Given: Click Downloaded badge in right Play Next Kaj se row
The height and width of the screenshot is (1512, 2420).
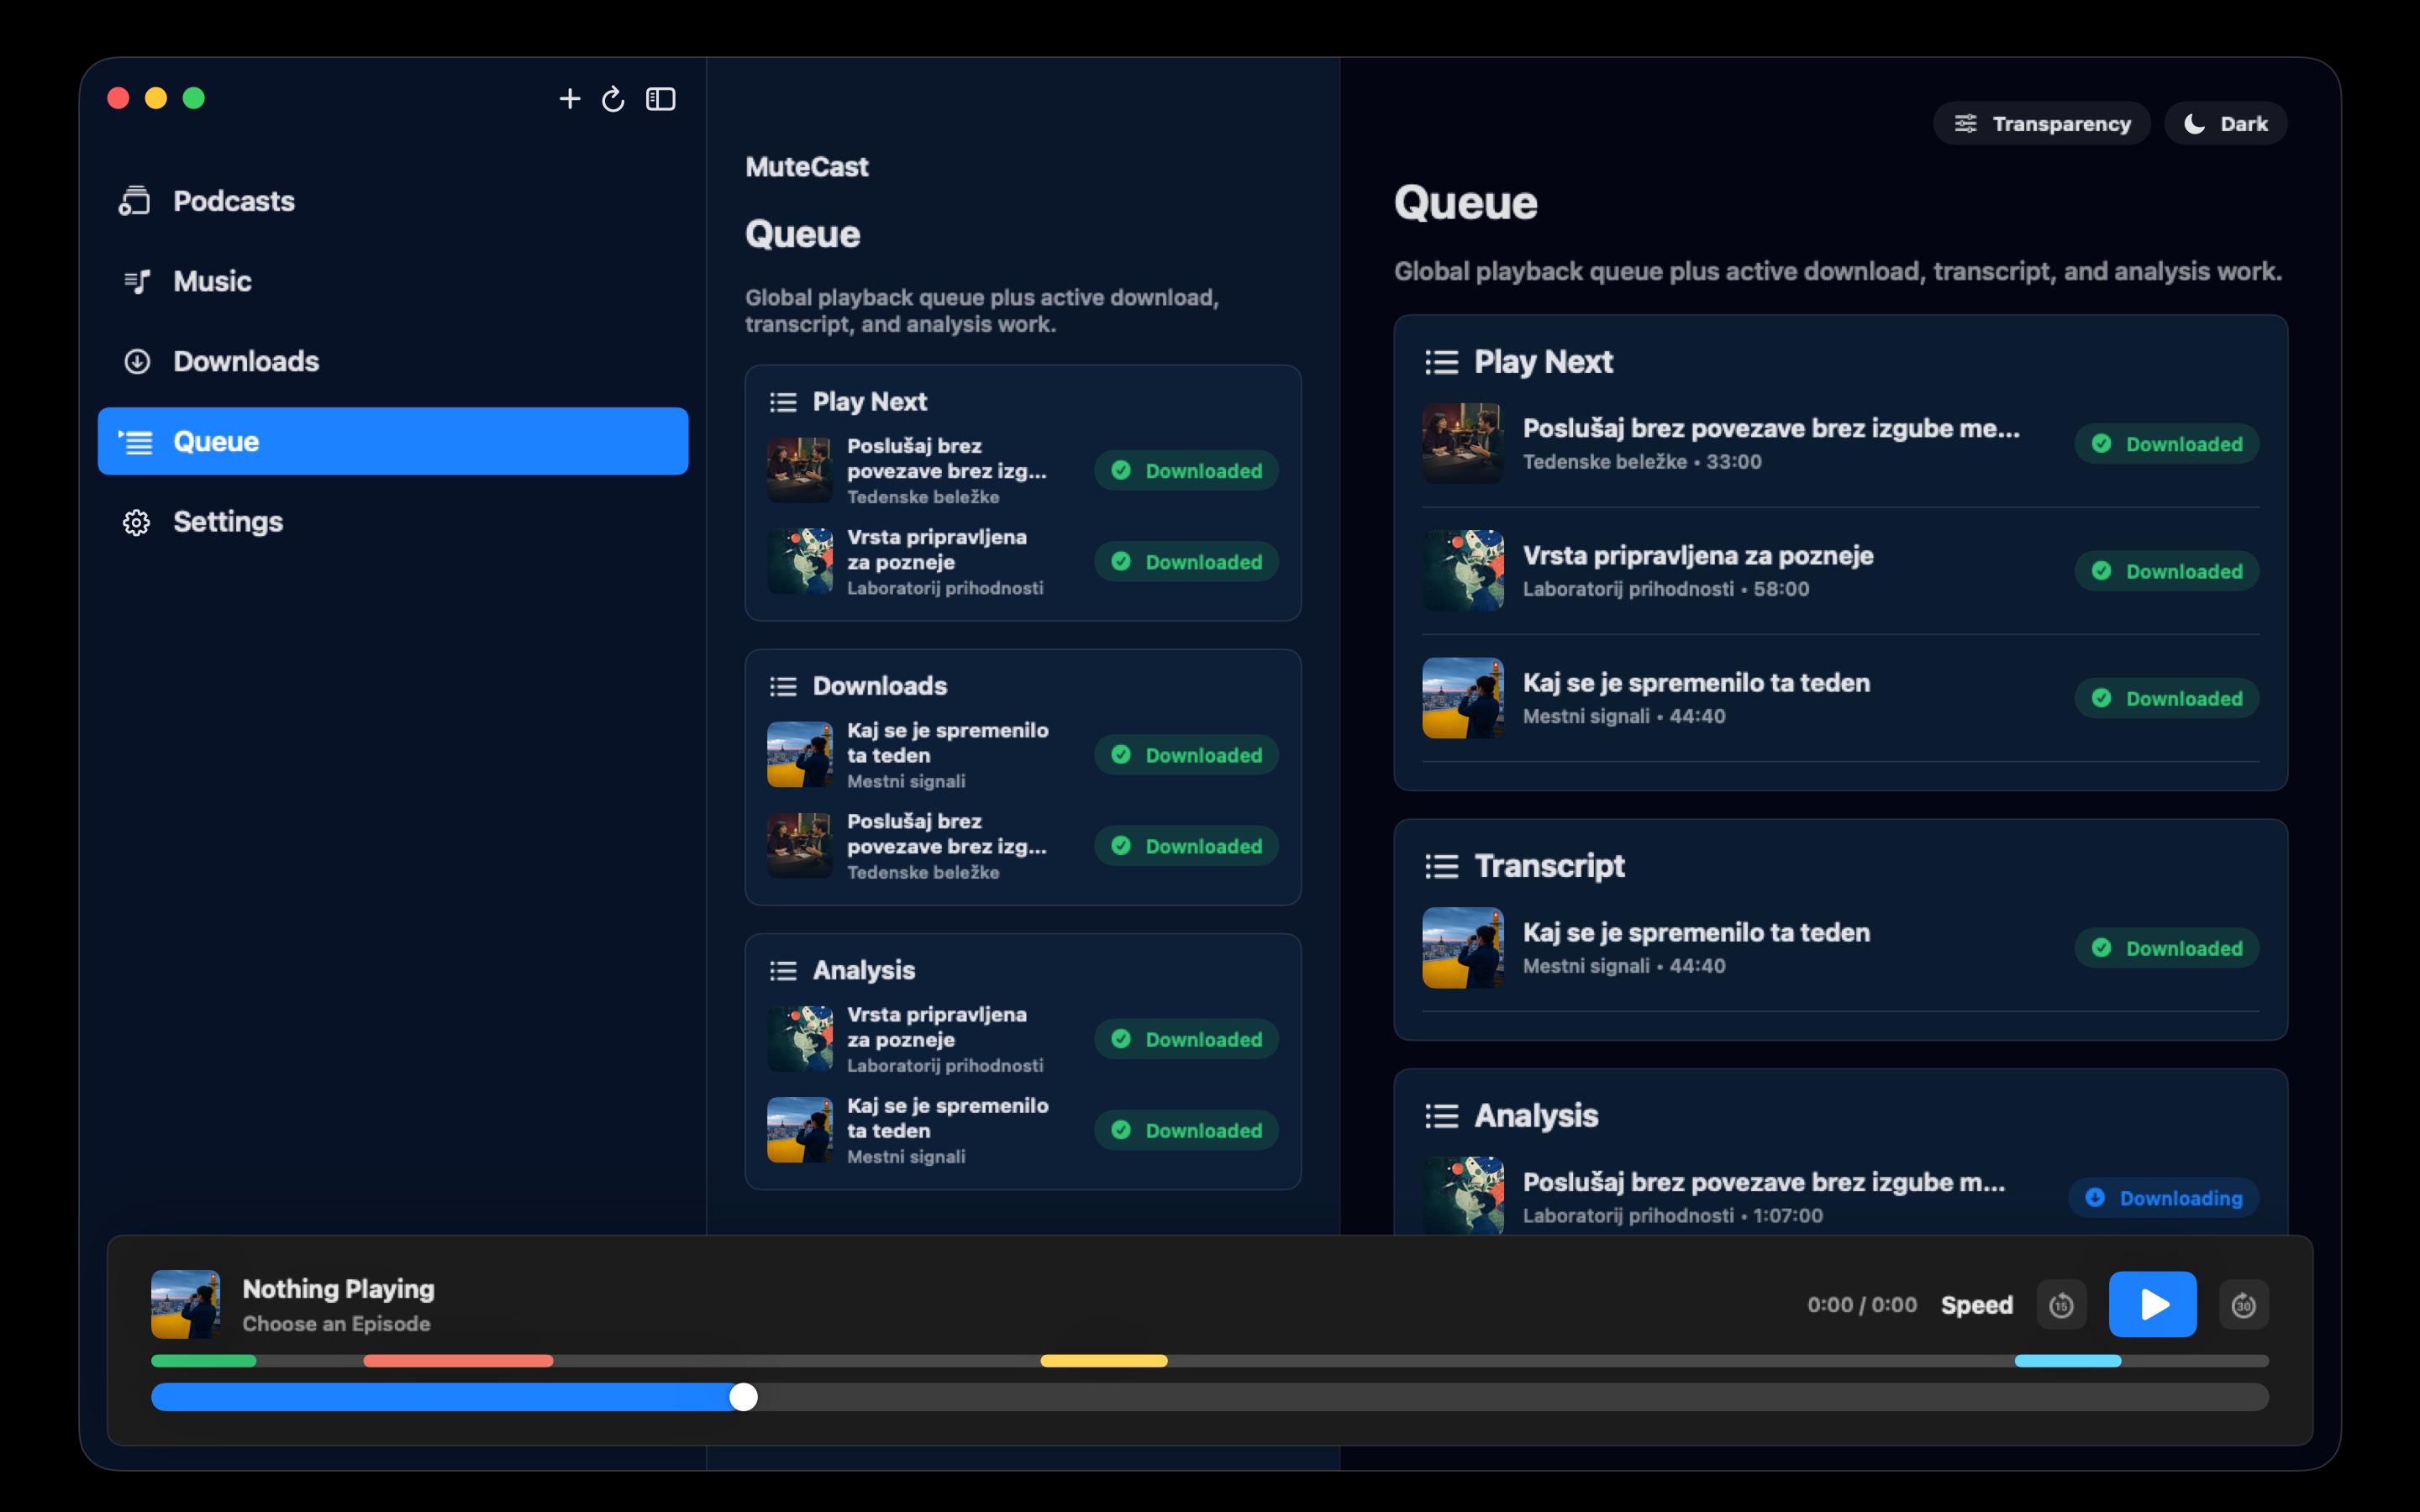Looking at the screenshot, I should click(2166, 698).
